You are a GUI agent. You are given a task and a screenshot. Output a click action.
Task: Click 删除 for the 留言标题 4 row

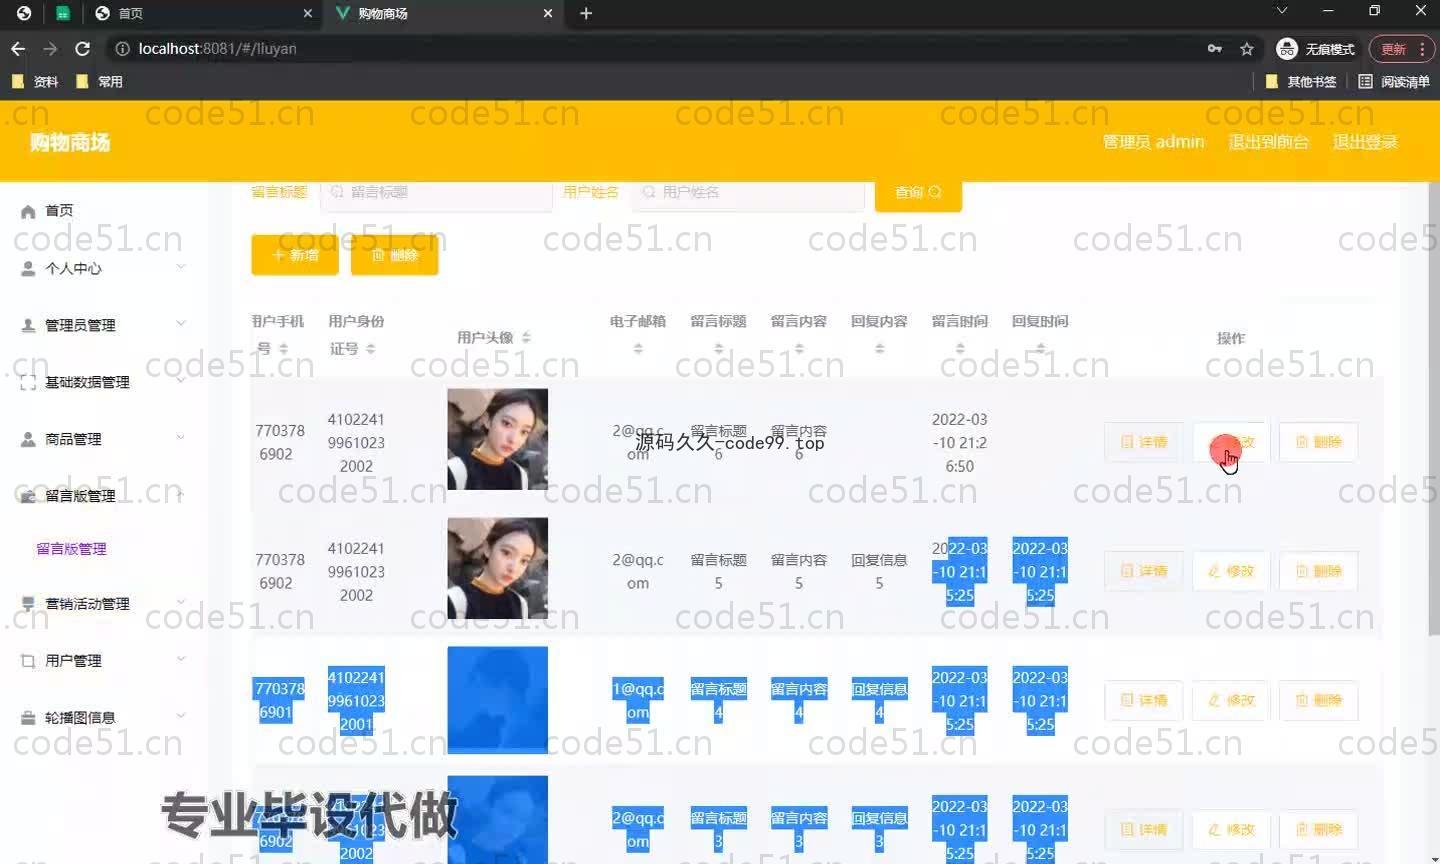click(x=1319, y=700)
